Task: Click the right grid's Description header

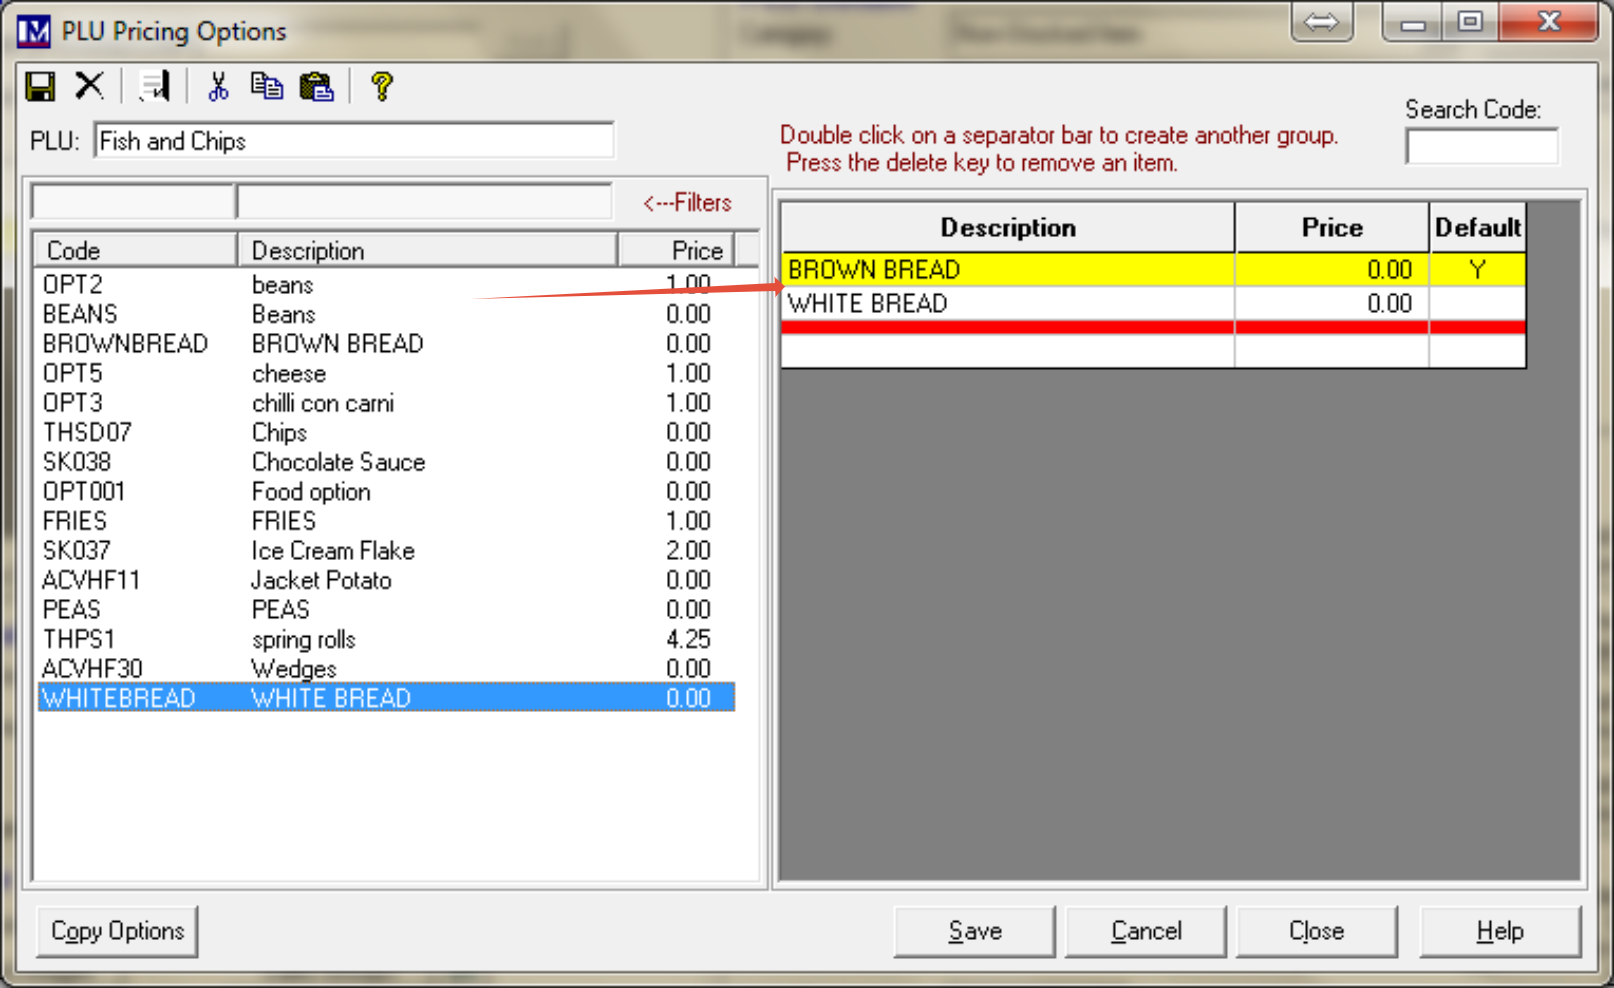Action: (x=1008, y=228)
